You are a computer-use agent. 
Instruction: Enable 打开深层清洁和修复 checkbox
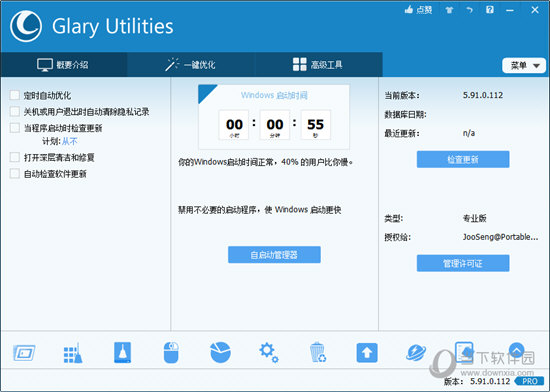pos(15,157)
